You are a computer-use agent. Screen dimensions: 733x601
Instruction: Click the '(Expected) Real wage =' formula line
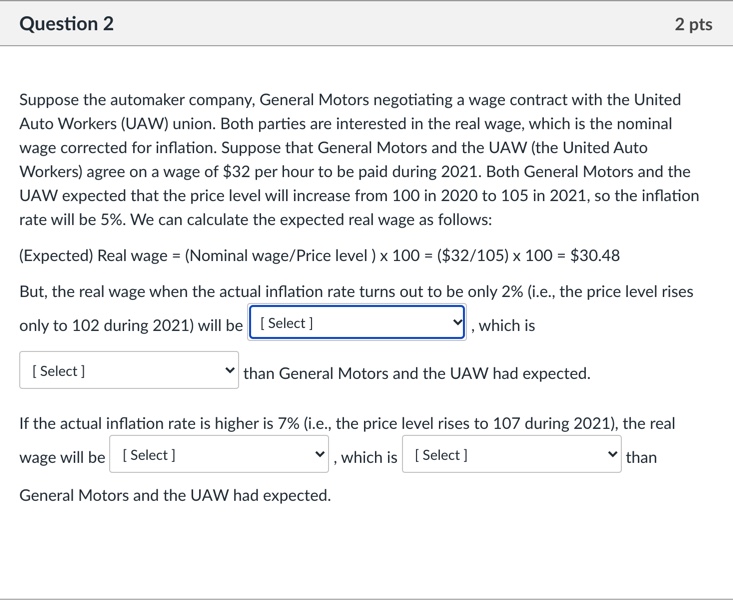[319, 256]
